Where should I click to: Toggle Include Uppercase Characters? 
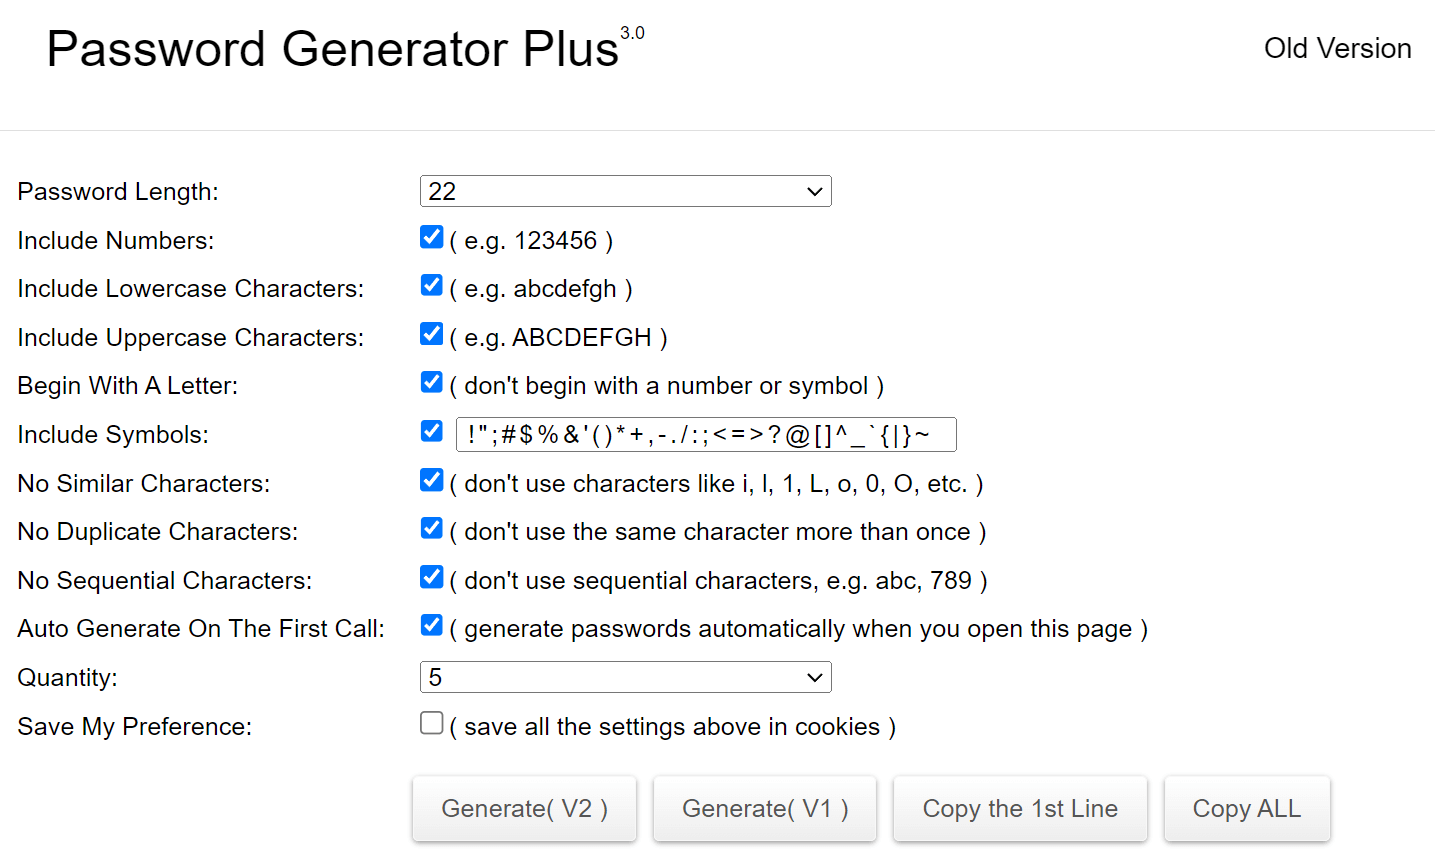coord(431,334)
